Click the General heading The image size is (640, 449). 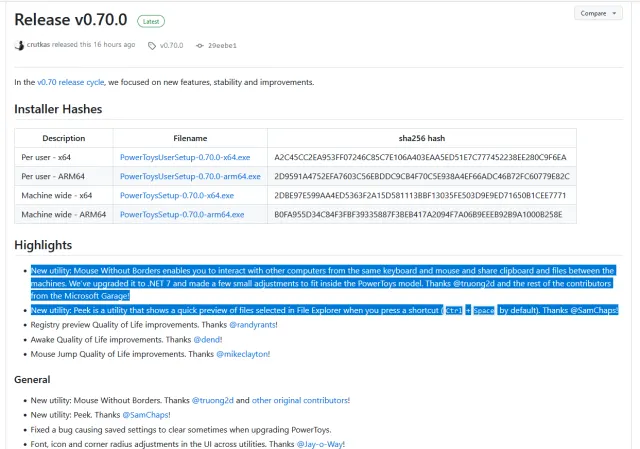32,380
